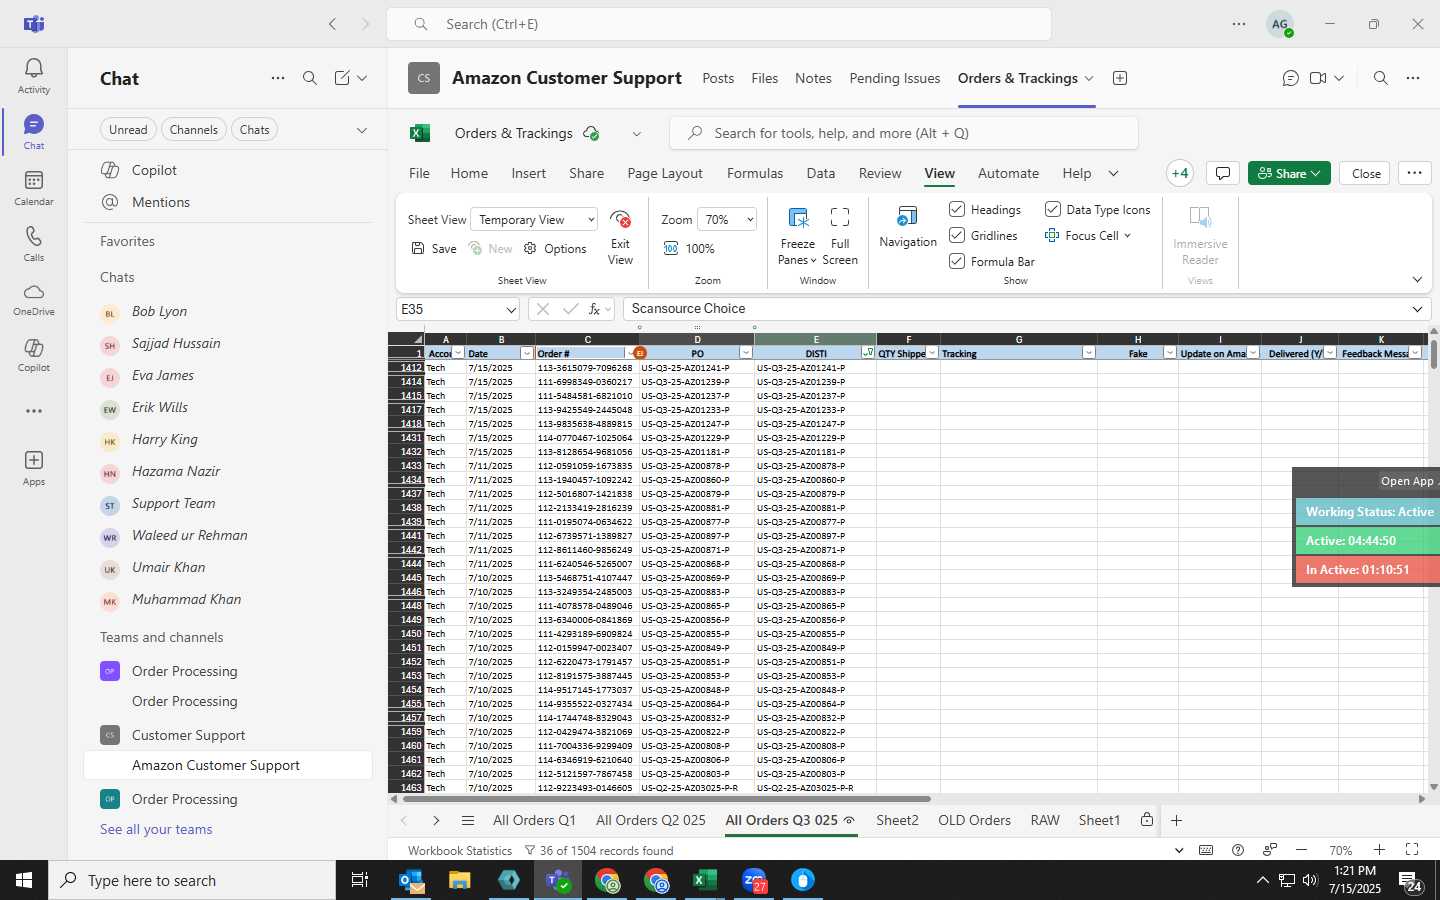Open Calendar in Teams sidebar
The width and height of the screenshot is (1440, 900).
click(33, 188)
